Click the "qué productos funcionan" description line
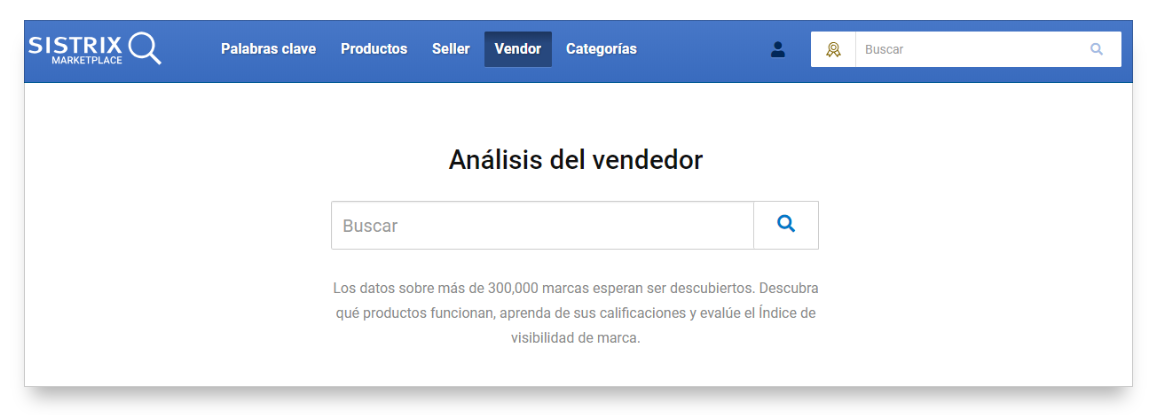1159x415 pixels. (575, 313)
